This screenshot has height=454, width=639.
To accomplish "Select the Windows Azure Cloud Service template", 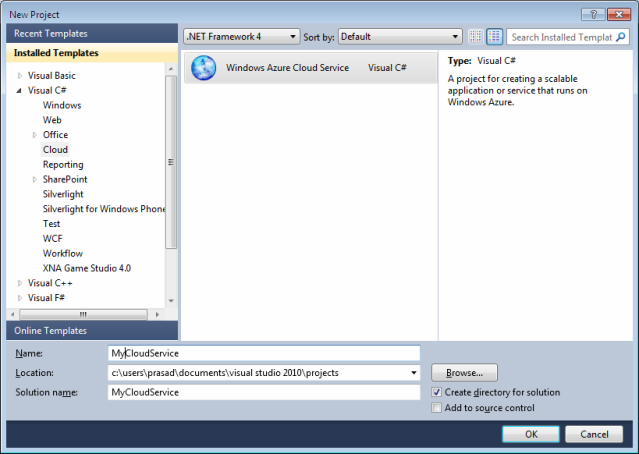I will pos(311,68).
